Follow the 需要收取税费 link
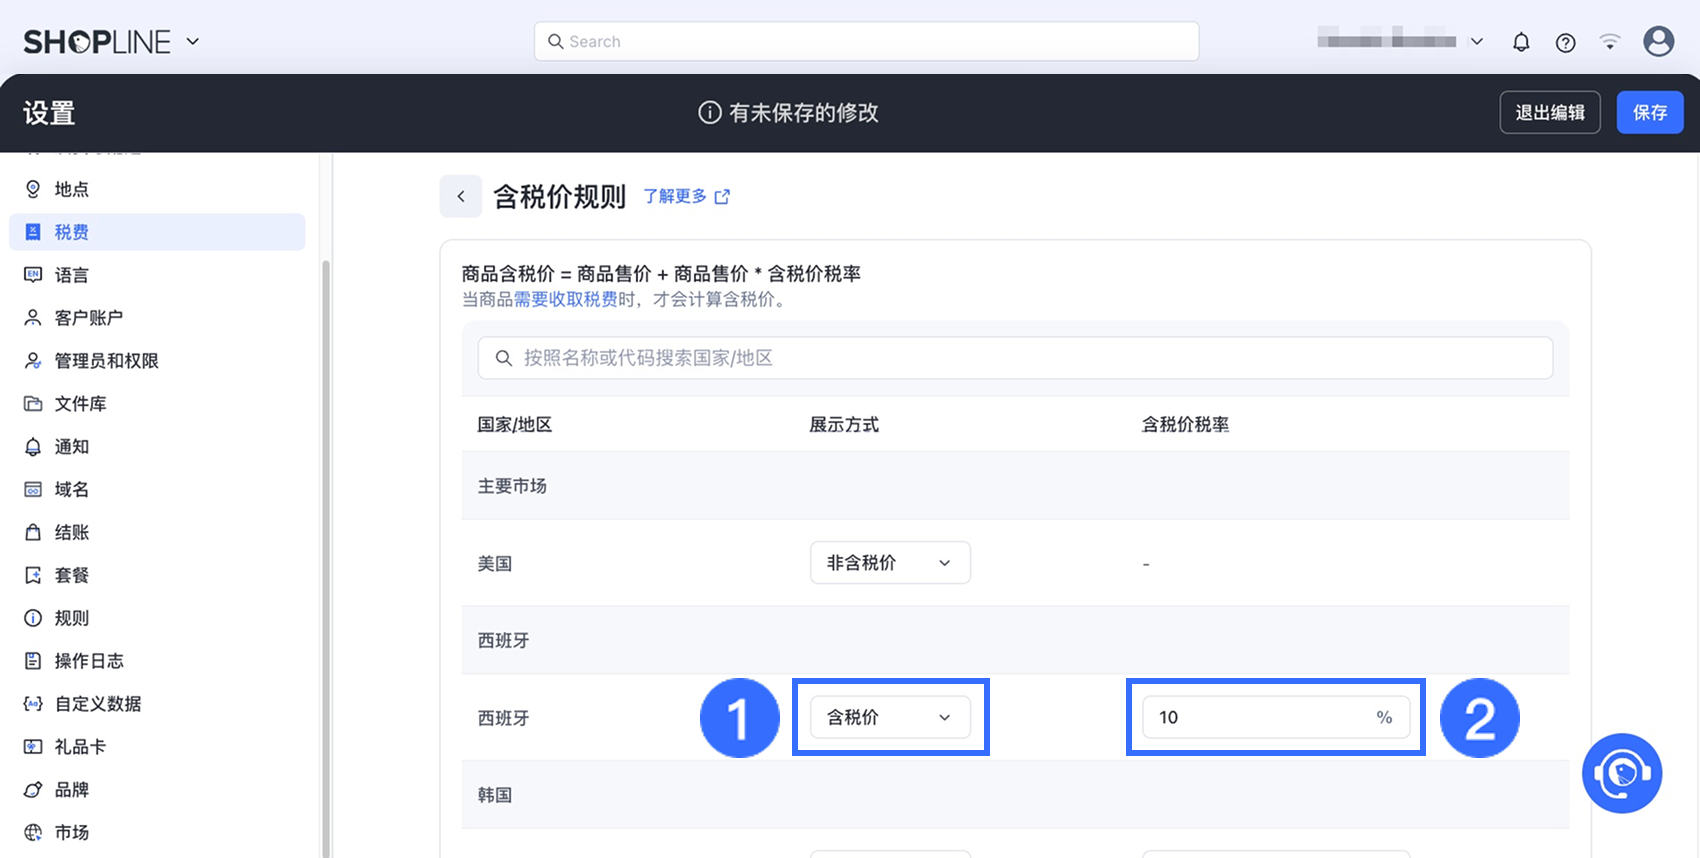This screenshot has height=858, width=1700. pos(565,299)
